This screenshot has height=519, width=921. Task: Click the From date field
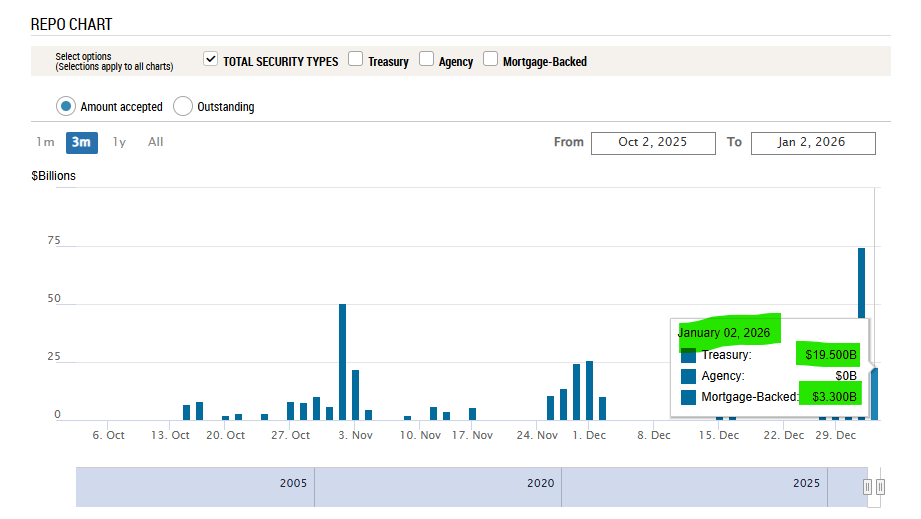[653, 143]
